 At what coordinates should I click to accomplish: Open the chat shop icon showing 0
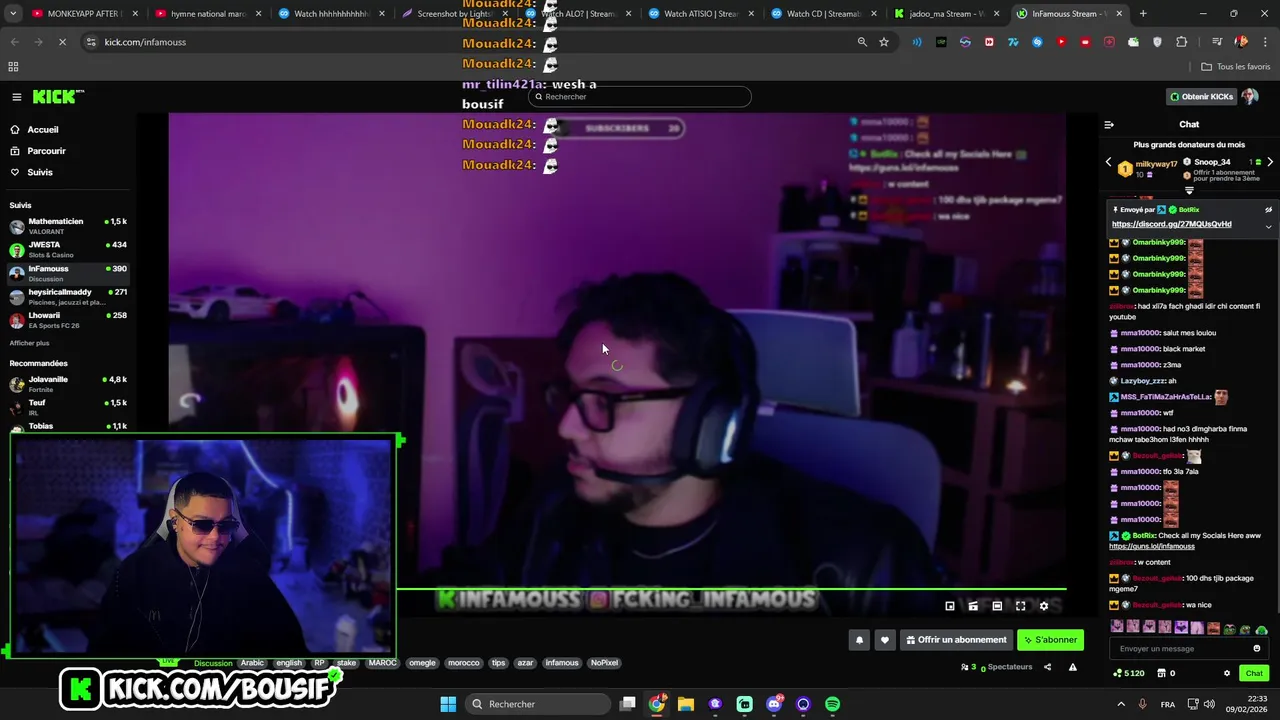click(x=1166, y=673)
